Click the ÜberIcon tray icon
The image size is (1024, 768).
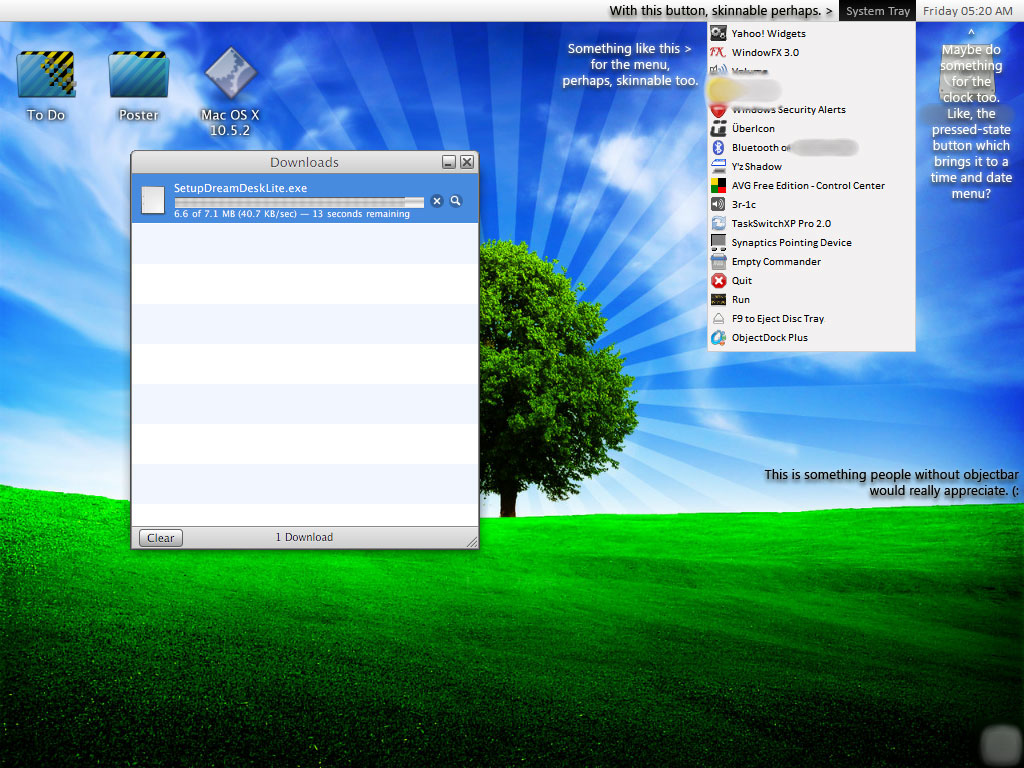[x=718, y=129]
